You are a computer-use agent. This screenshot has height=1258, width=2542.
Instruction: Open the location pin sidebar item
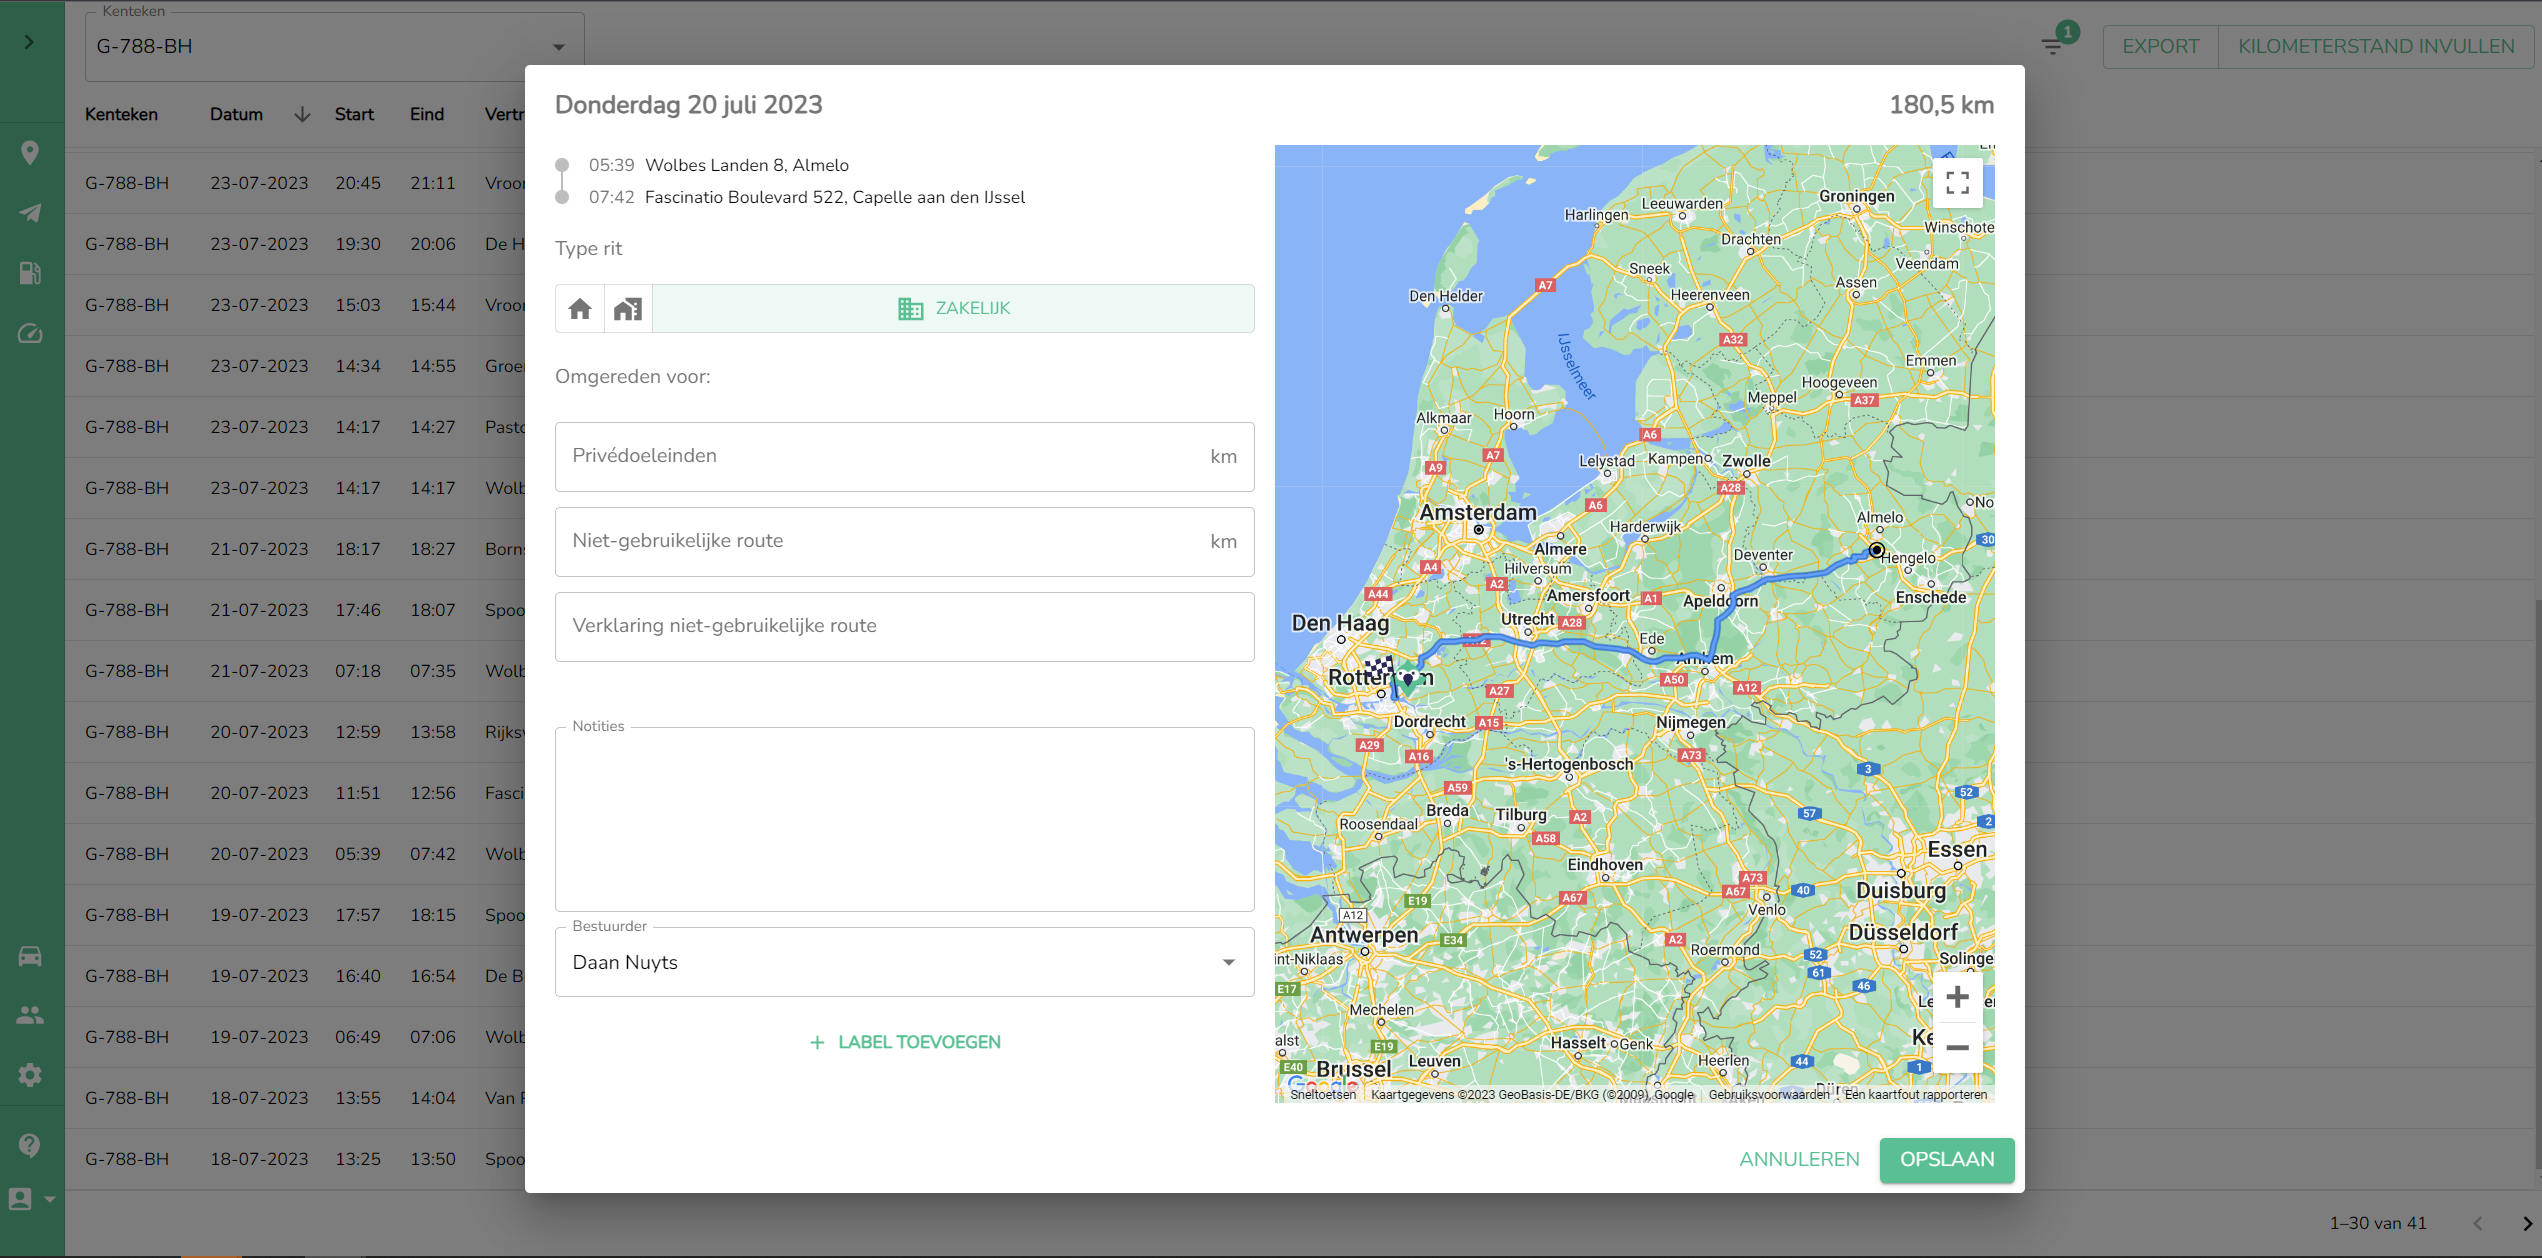tap(30, 152)
